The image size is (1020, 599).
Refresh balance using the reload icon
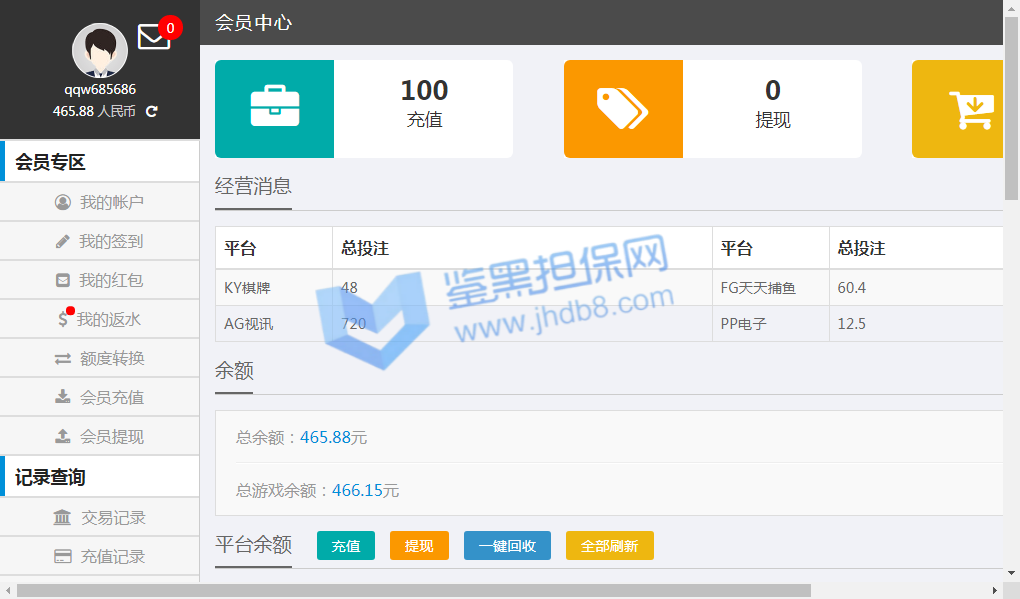[152, 112]
